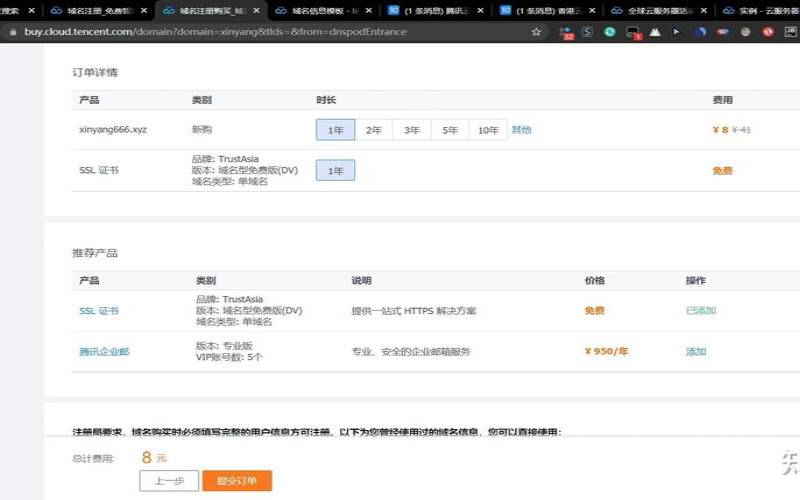
Task: Switch to the 域名信息模板 tab
Action: pyautogui.click(x=321, y=10)
